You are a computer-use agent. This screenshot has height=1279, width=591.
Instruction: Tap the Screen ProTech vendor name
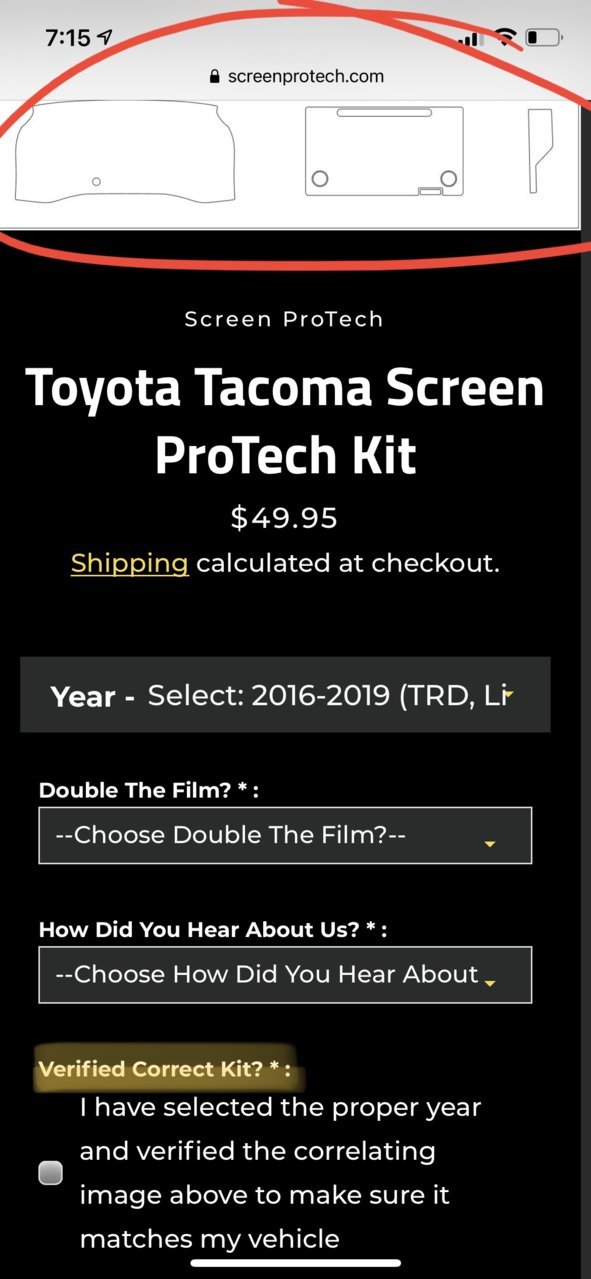[x=284, y=319]
